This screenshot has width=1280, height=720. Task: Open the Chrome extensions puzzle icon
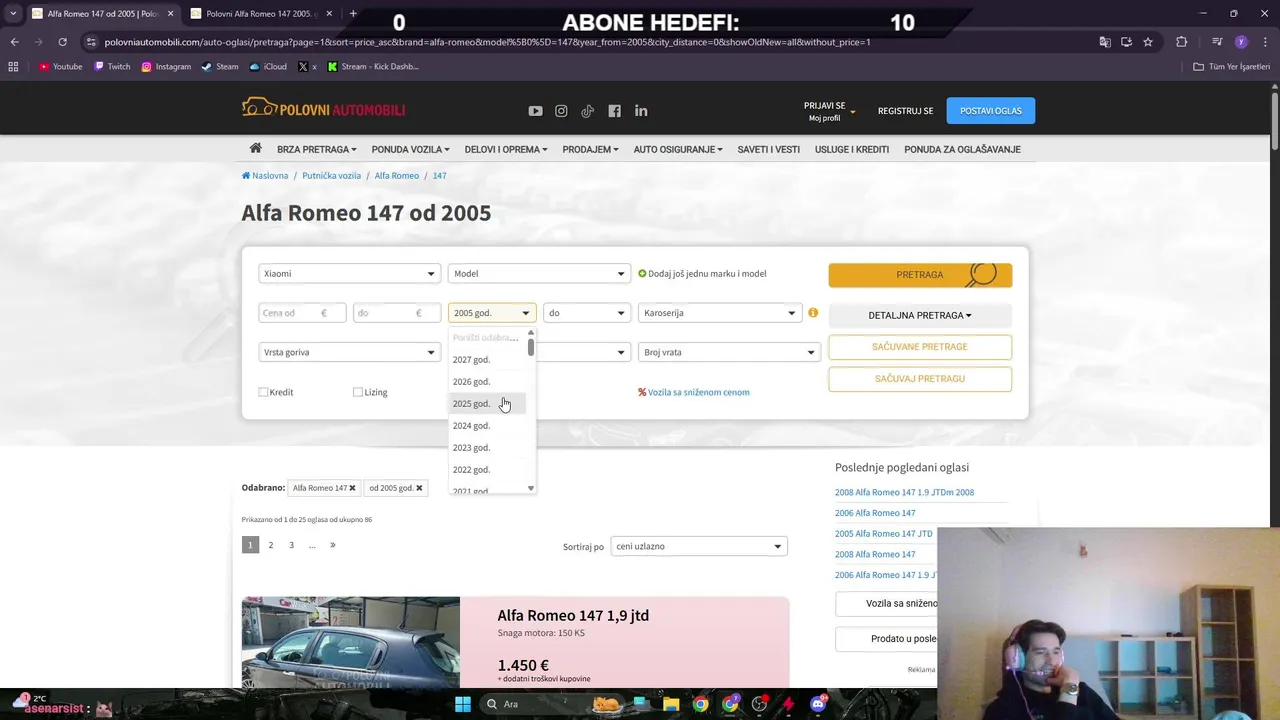tap(1182, 42)
